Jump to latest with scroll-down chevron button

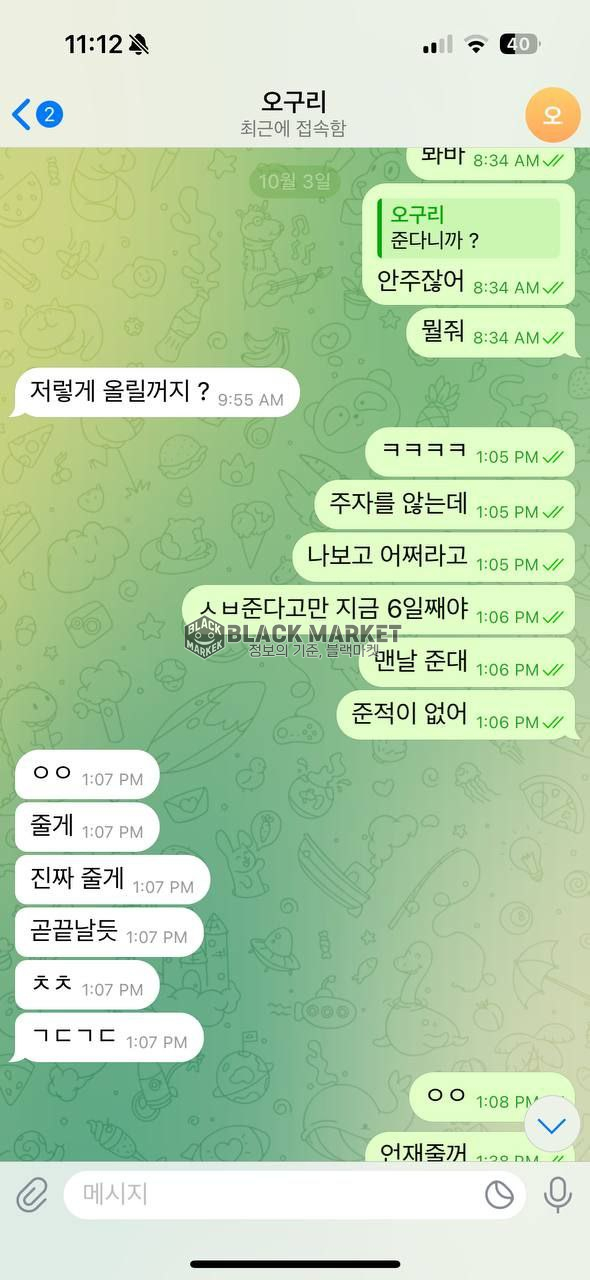552,1126
